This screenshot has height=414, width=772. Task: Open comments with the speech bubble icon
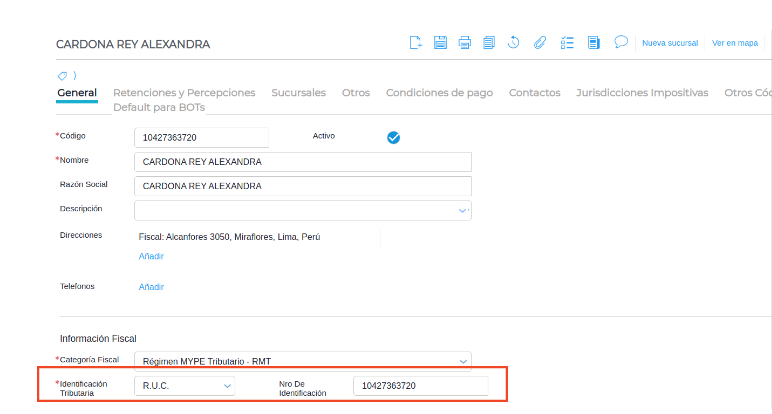(x=621, y=42)
